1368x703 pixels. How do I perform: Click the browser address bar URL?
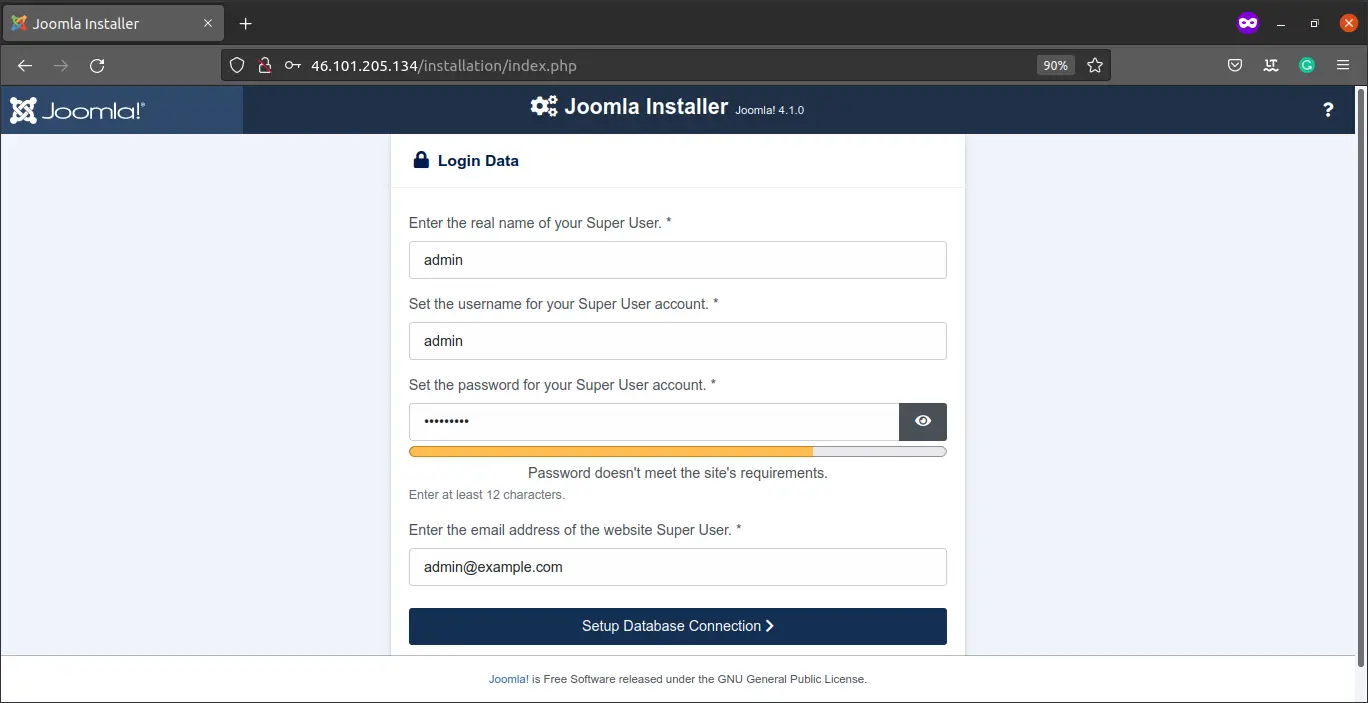tap(443, 66)
